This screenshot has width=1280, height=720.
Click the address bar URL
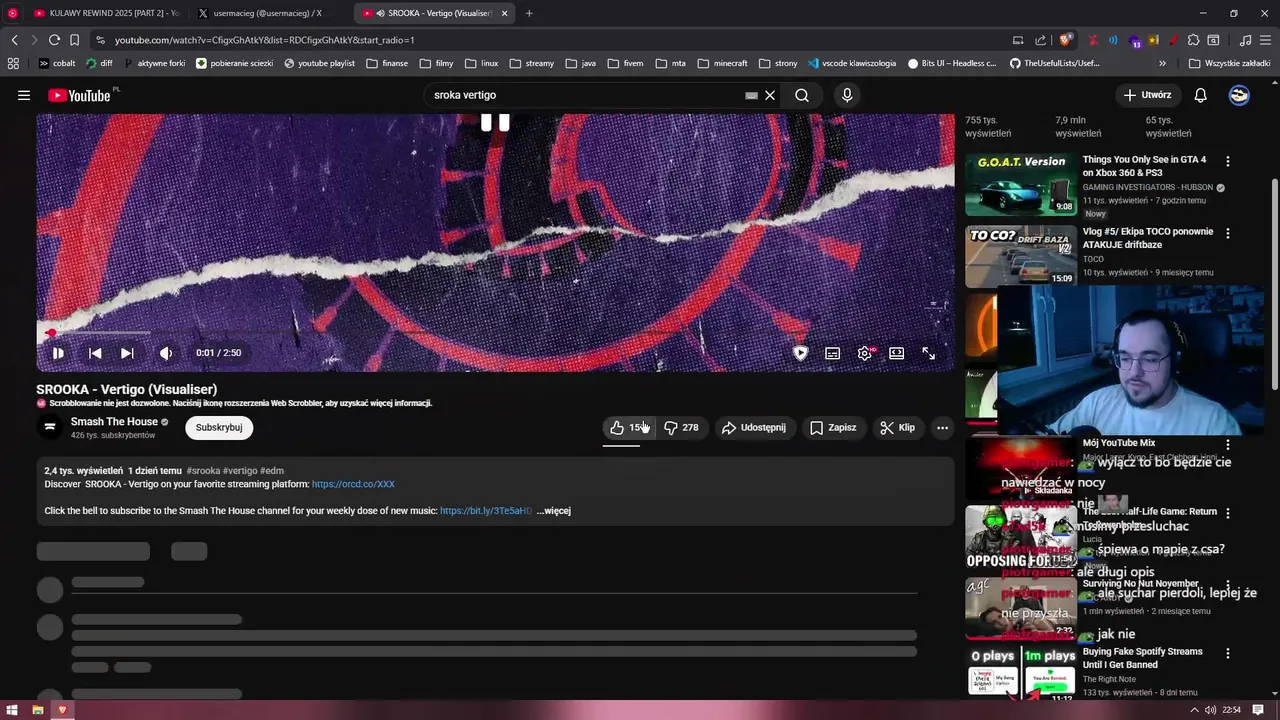(x=265, y=40)
